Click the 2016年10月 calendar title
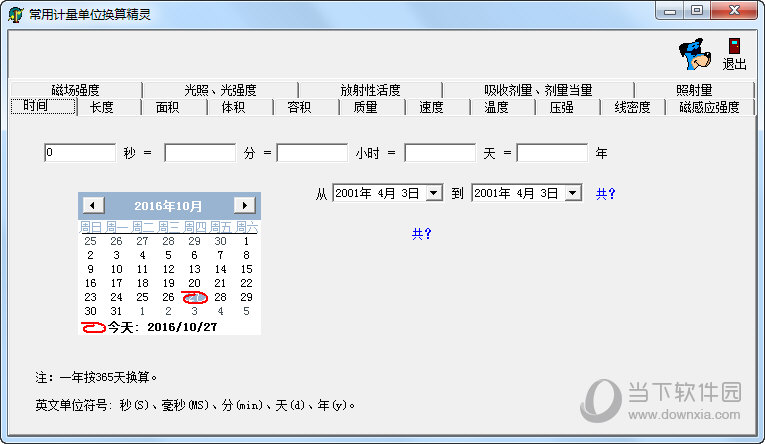Viewport: 765px width, 444px height. click(168, 206)
